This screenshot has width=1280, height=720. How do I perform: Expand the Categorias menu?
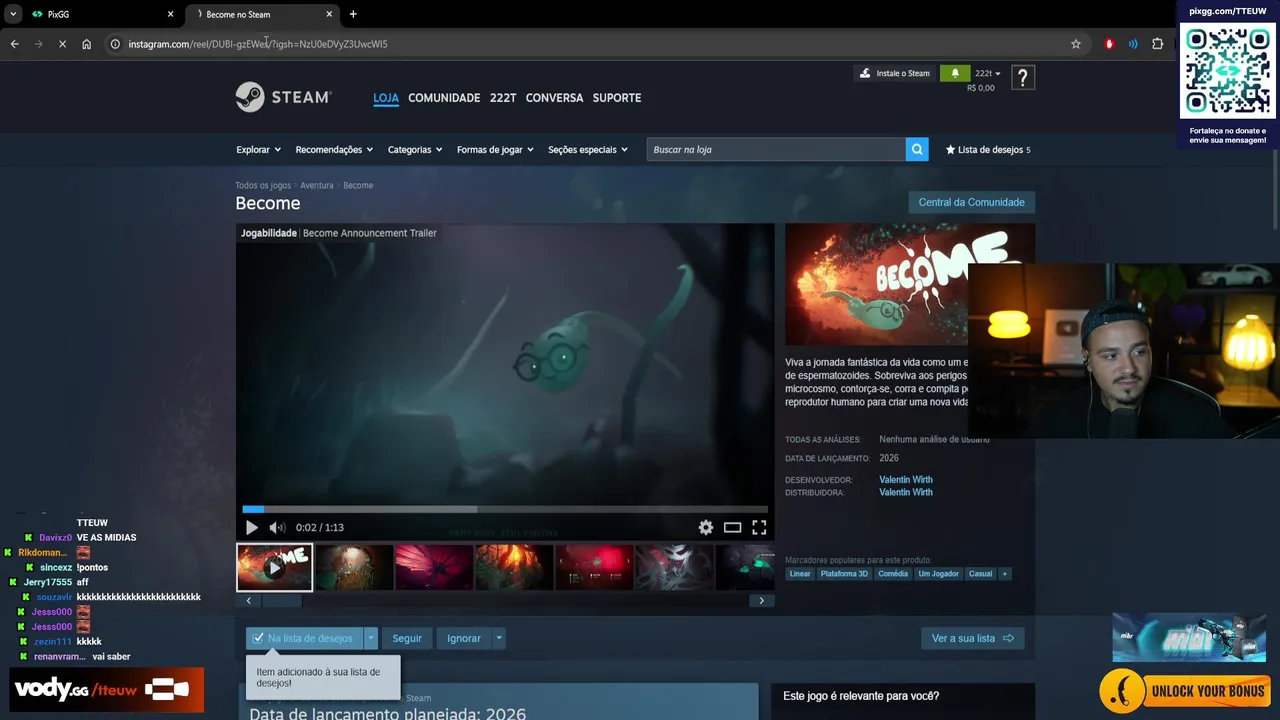[415, 150]
